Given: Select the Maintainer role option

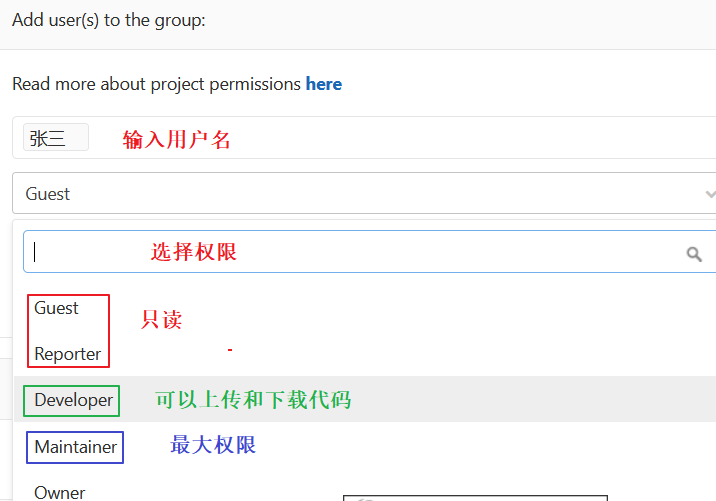Looking at the screenshot, I should point(75,447).
